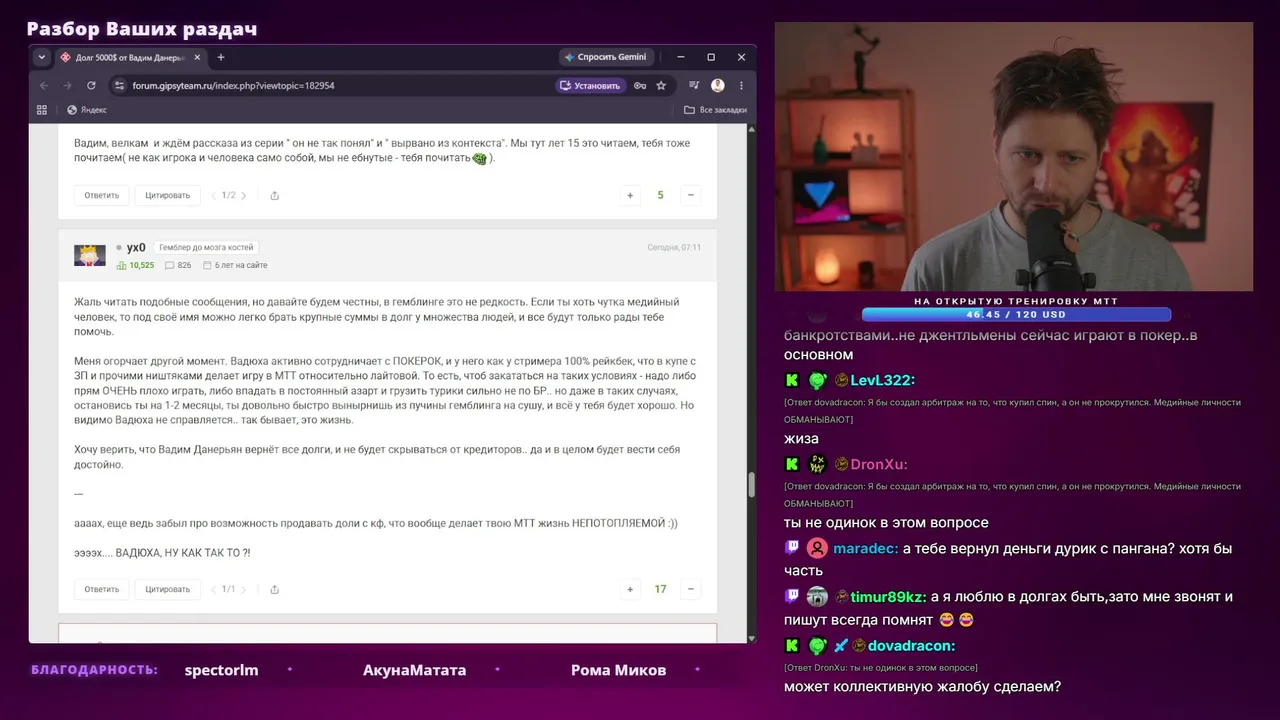Click "Цитировать" under the post rated 5
This screenshot has height=720, width=1280.
[x=167, y=195]
